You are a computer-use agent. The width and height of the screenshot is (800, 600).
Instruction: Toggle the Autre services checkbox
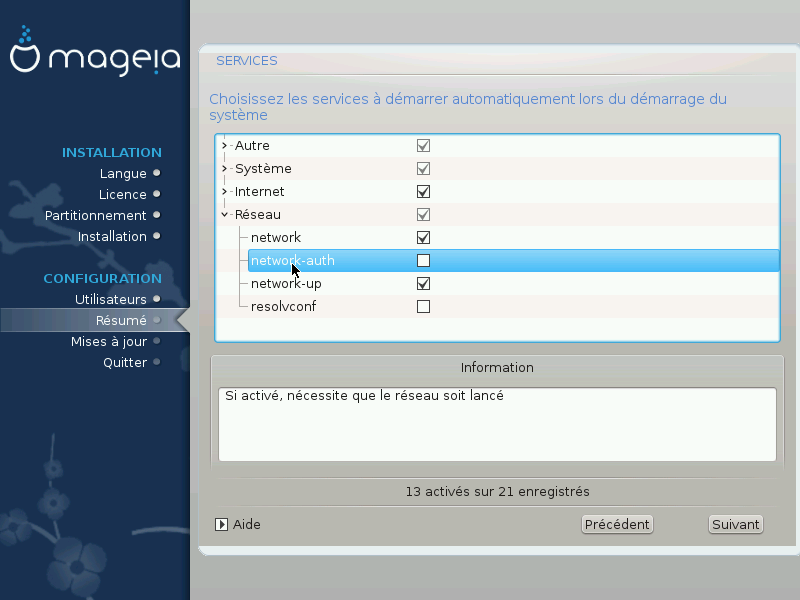click(x=423, y=146)
